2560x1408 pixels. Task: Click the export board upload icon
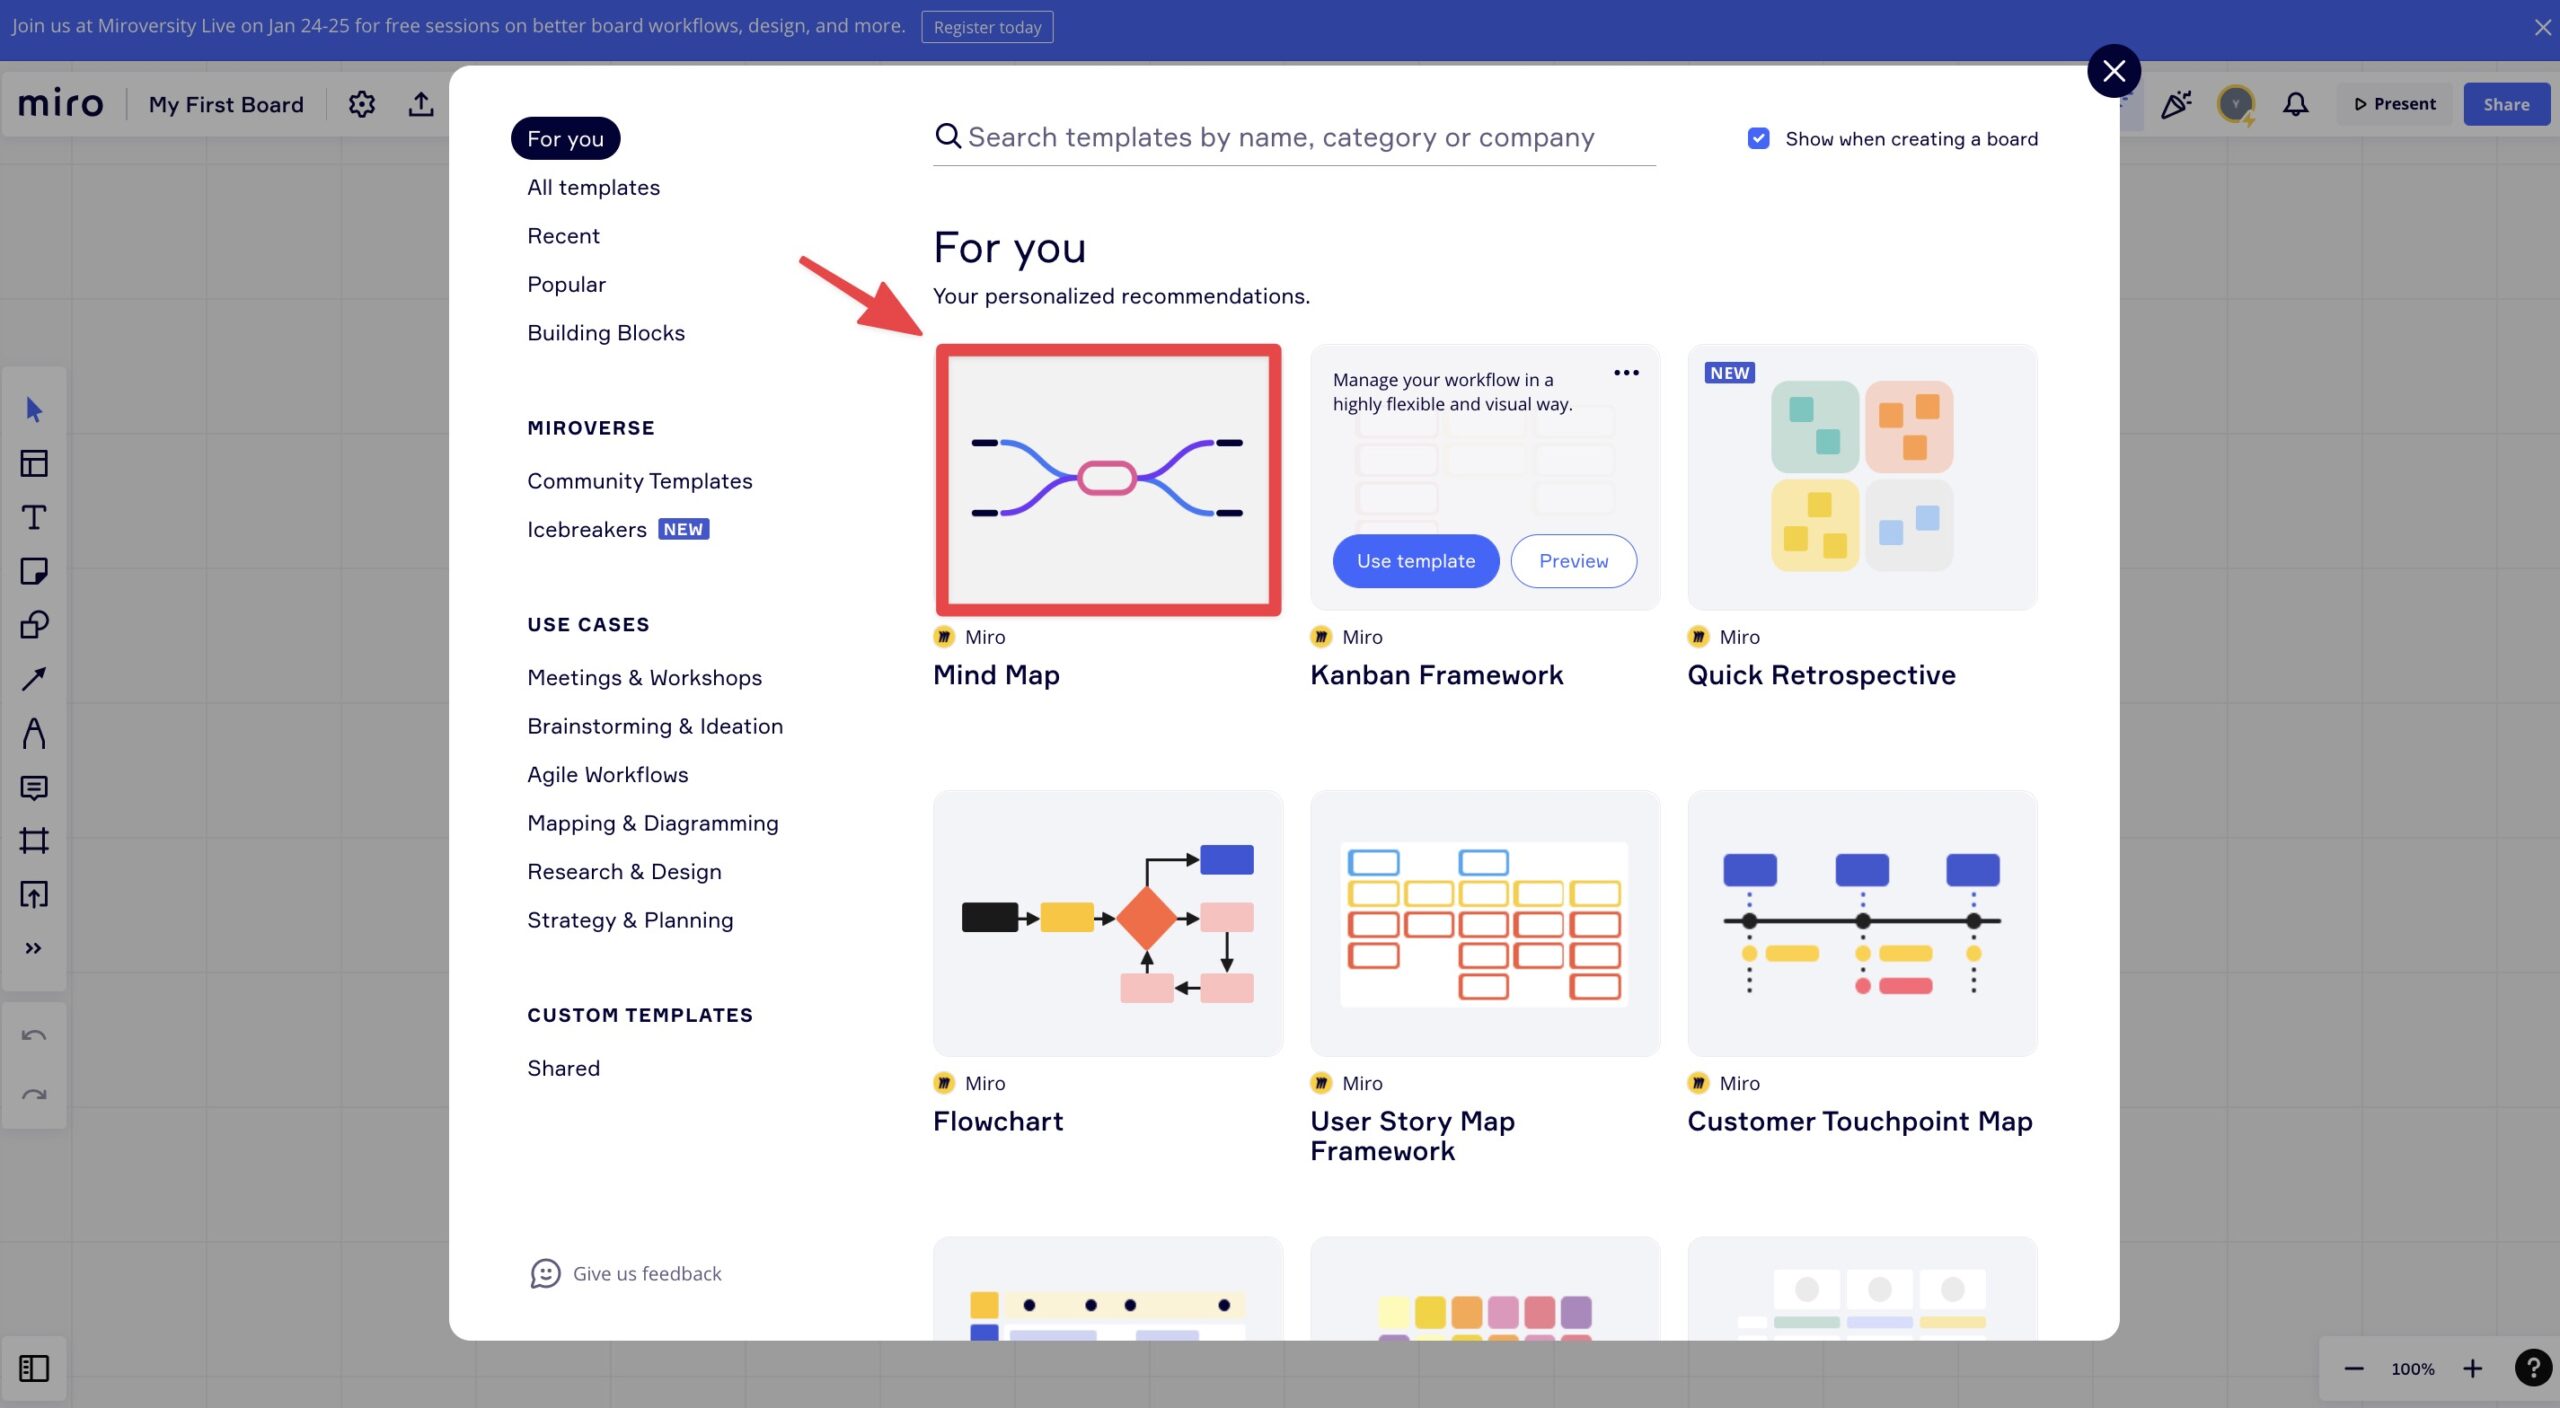pos(421,104)
